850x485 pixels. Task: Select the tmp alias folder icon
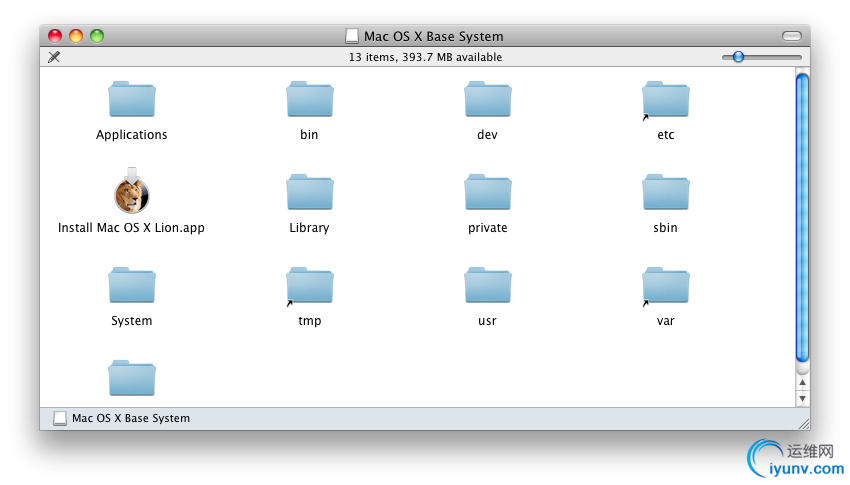[310, 285]
